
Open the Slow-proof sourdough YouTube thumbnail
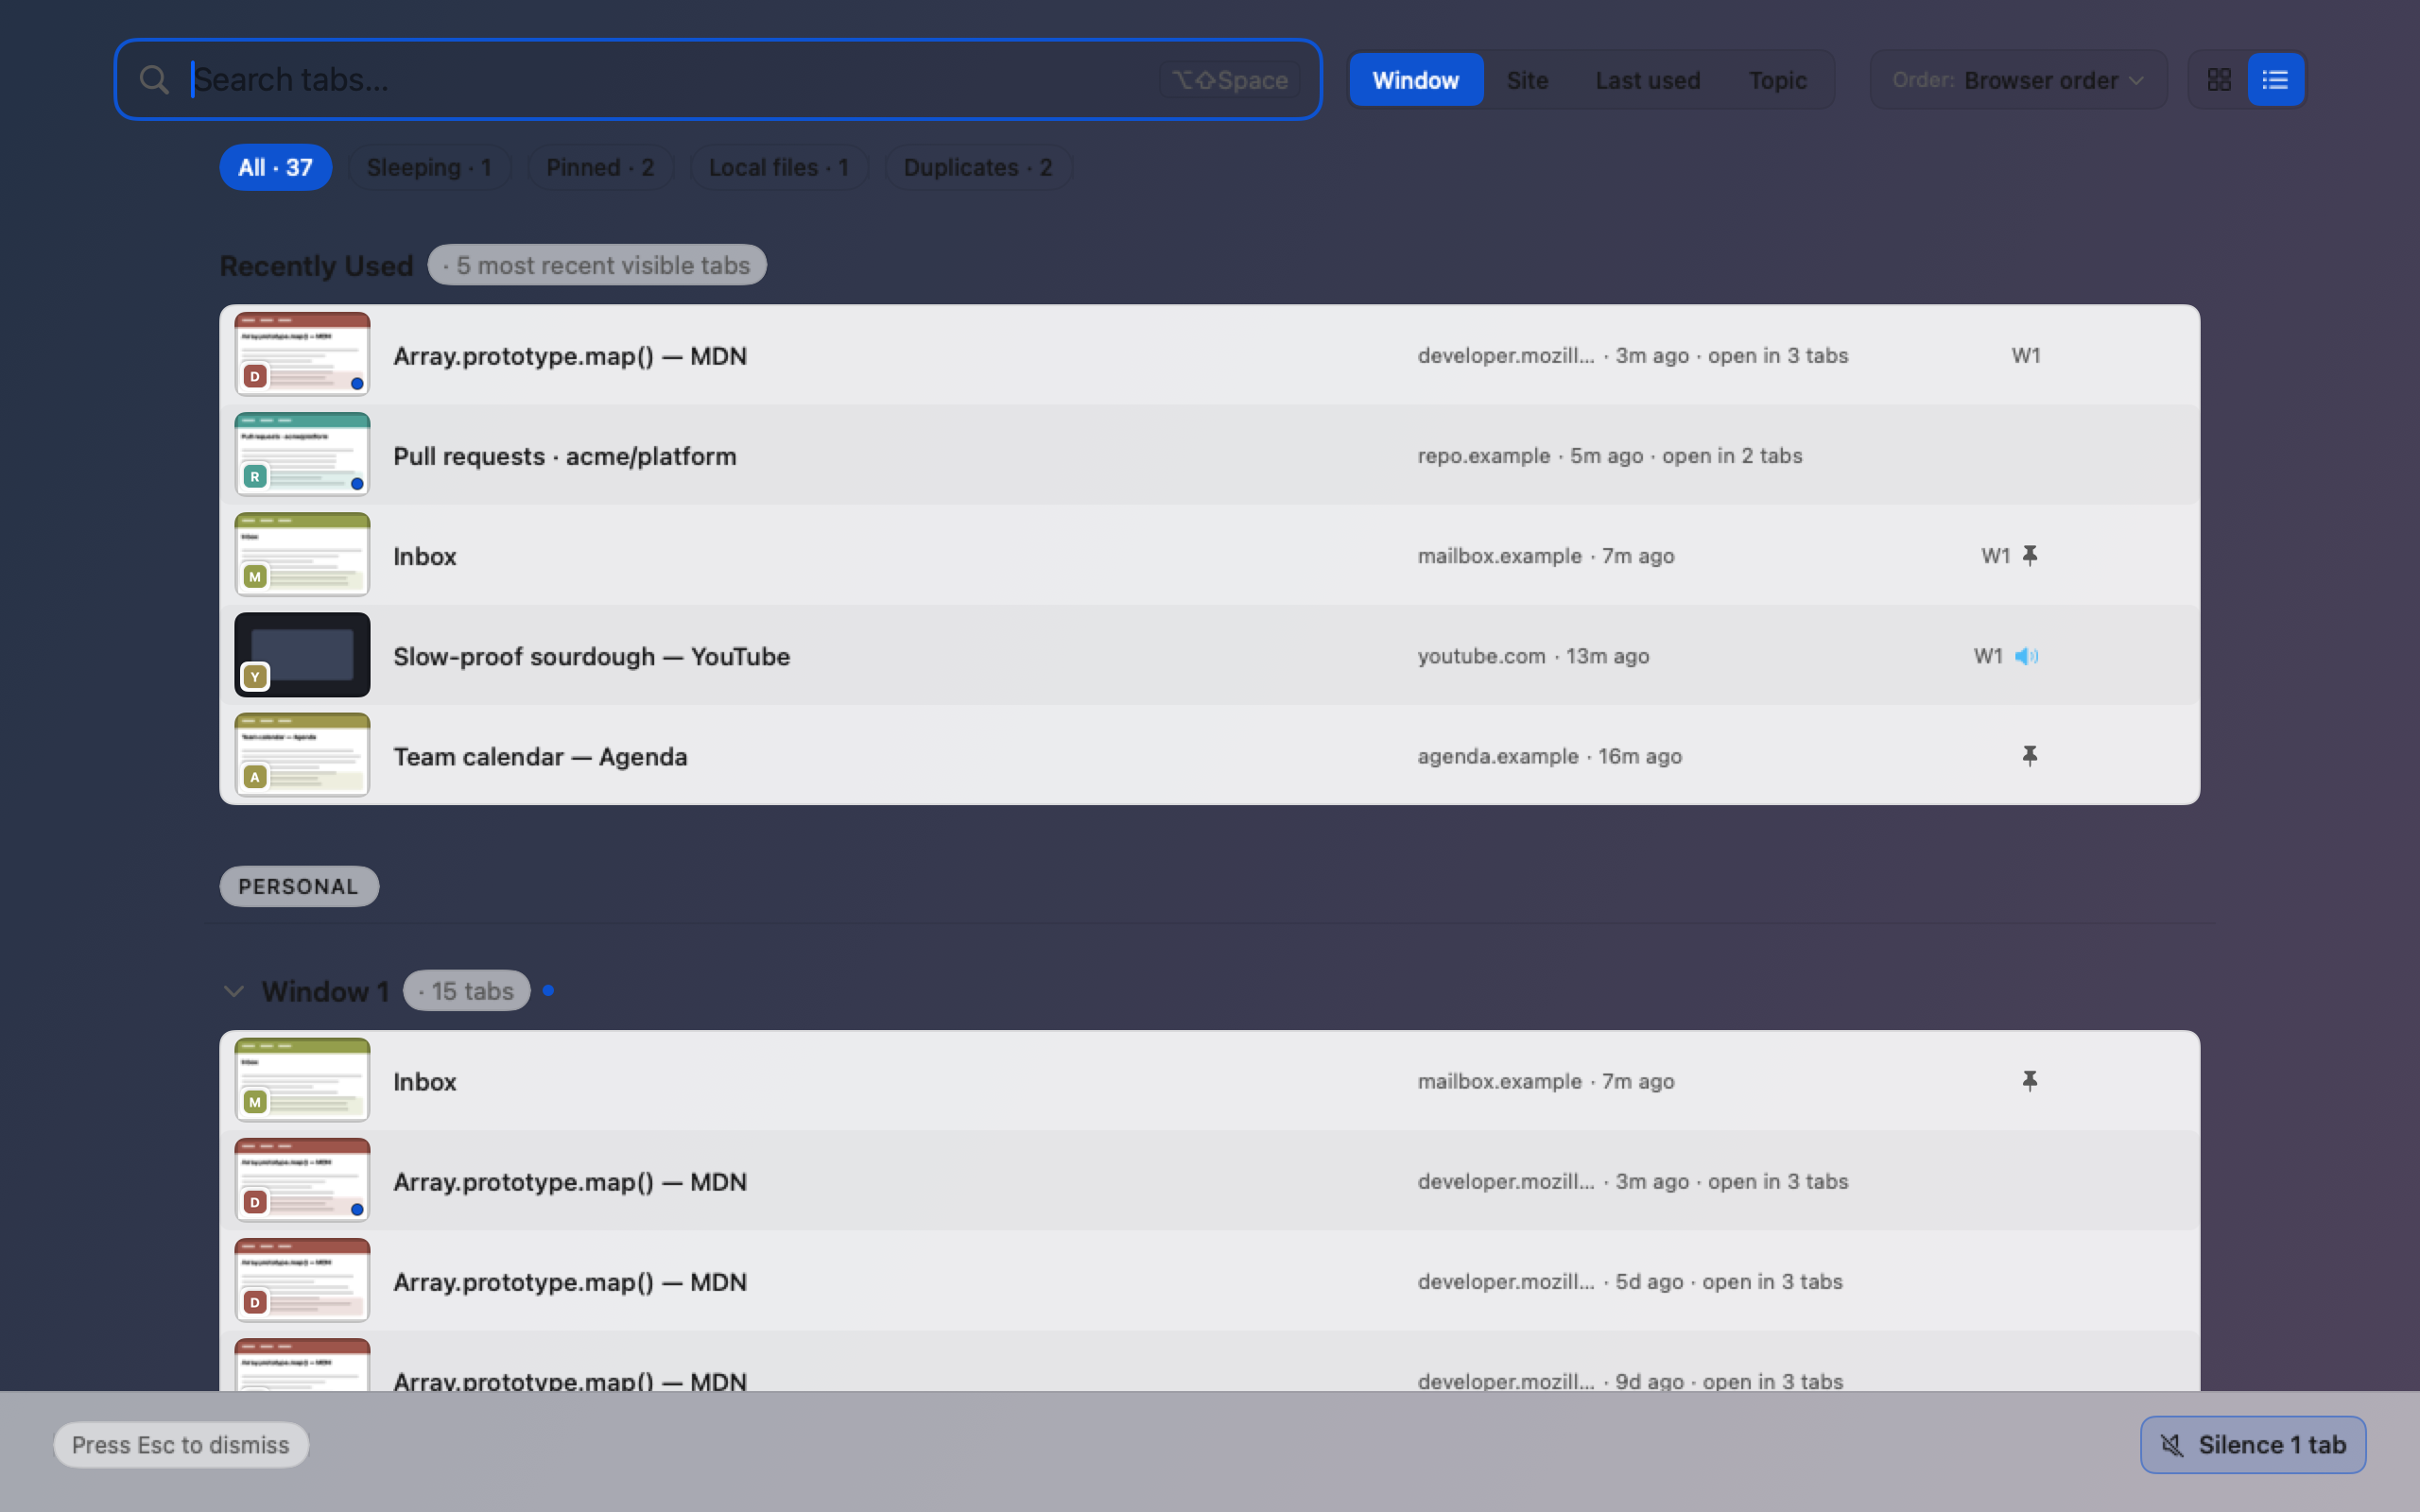(302, 655)
